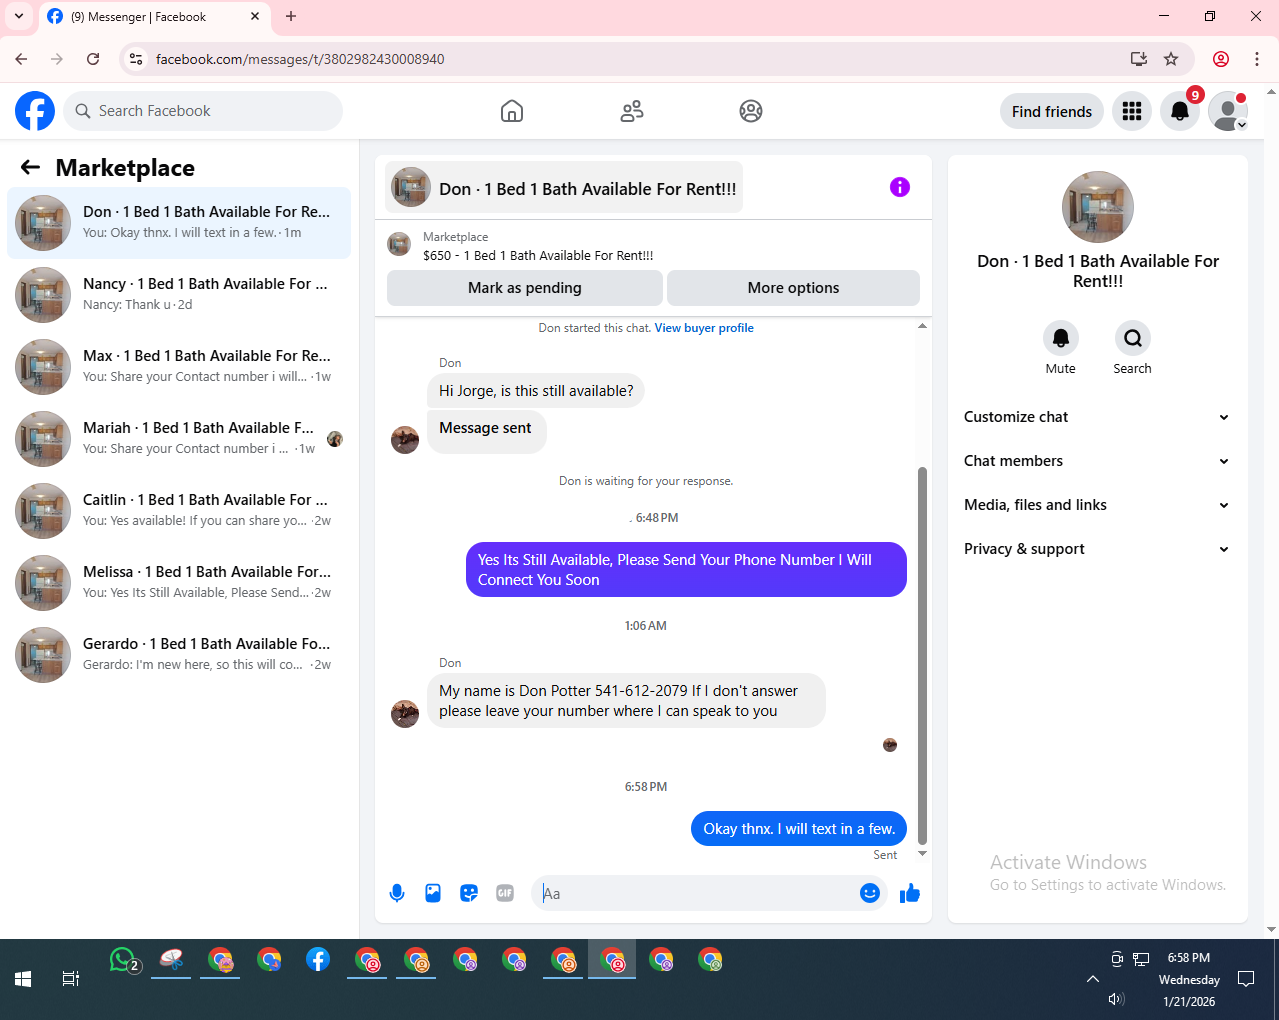Open WhatsApp from the taskbar
This screenshot has width=1279, height=1020.
[x=123, y=961]
